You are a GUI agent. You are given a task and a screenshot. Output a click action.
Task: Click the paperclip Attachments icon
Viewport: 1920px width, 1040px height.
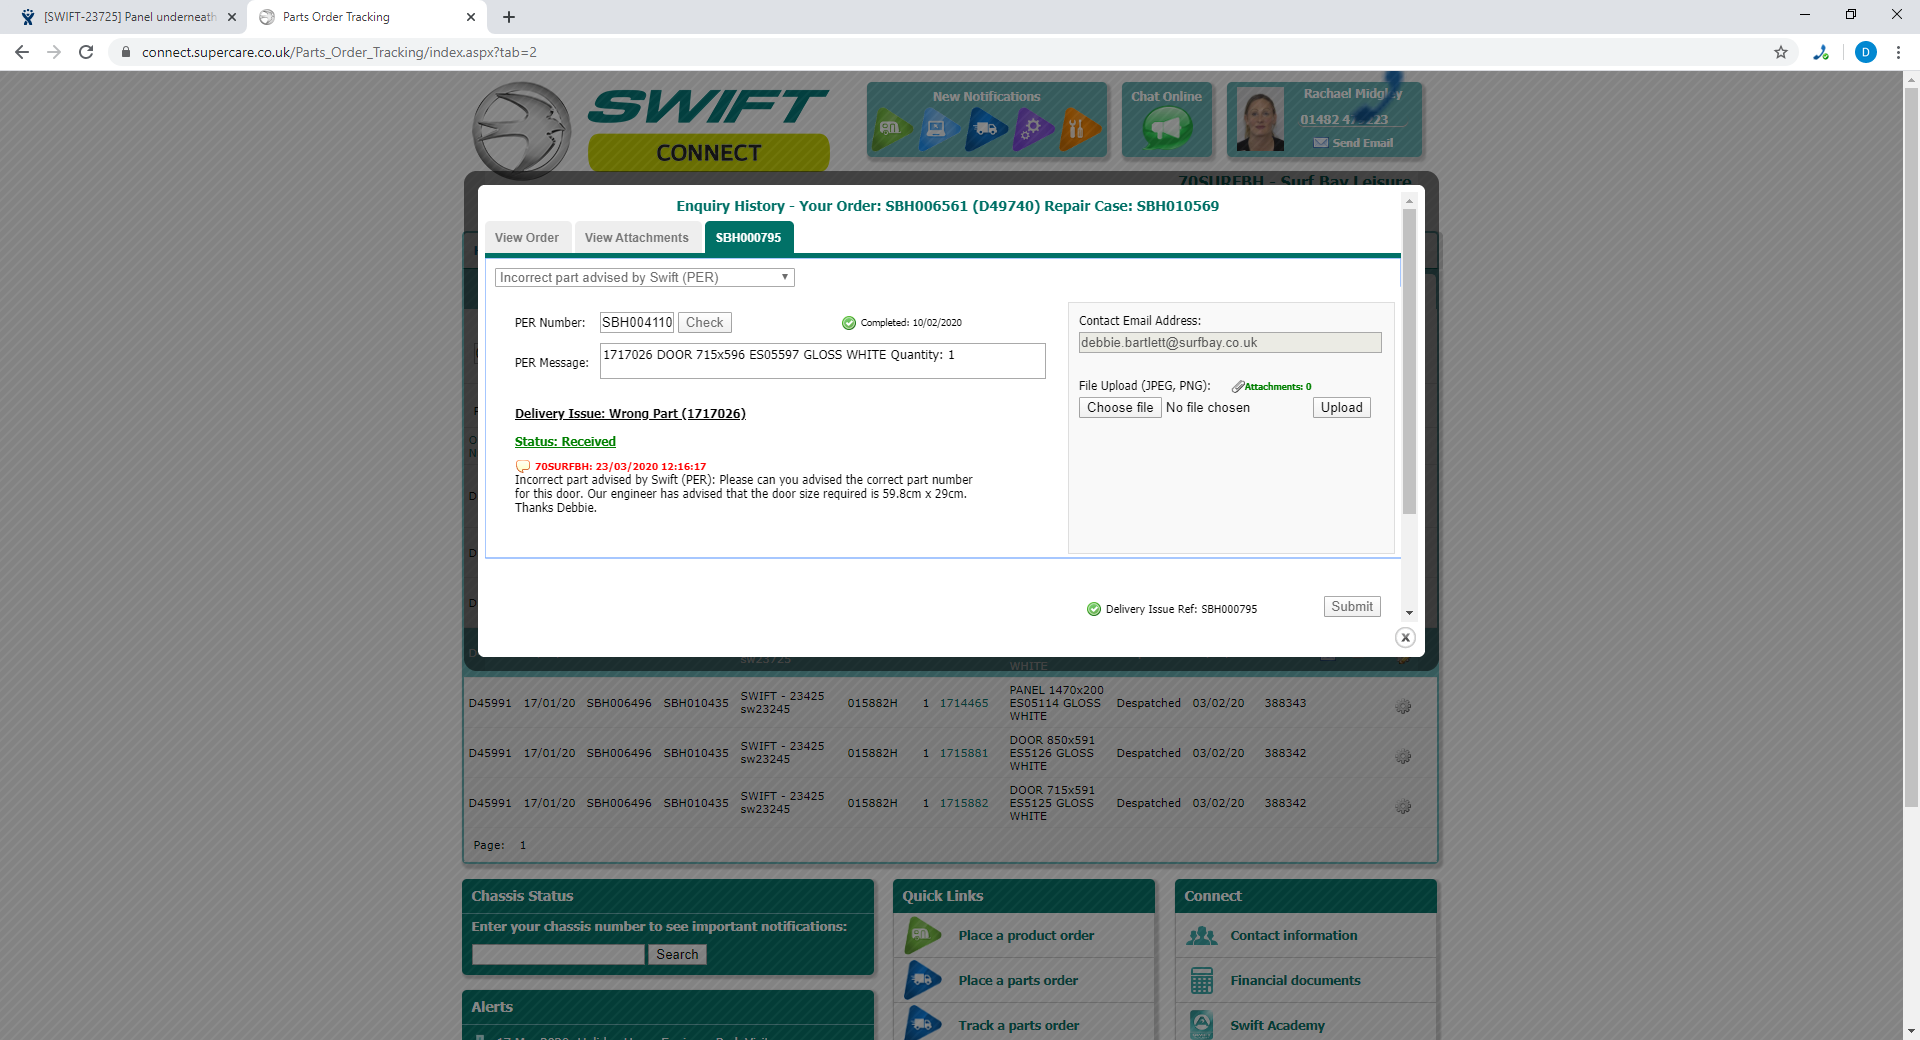tap(1238, 387)
